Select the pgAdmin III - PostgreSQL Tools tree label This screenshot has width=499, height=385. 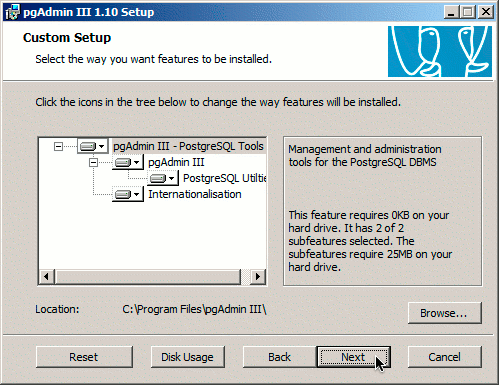point(188,146)
